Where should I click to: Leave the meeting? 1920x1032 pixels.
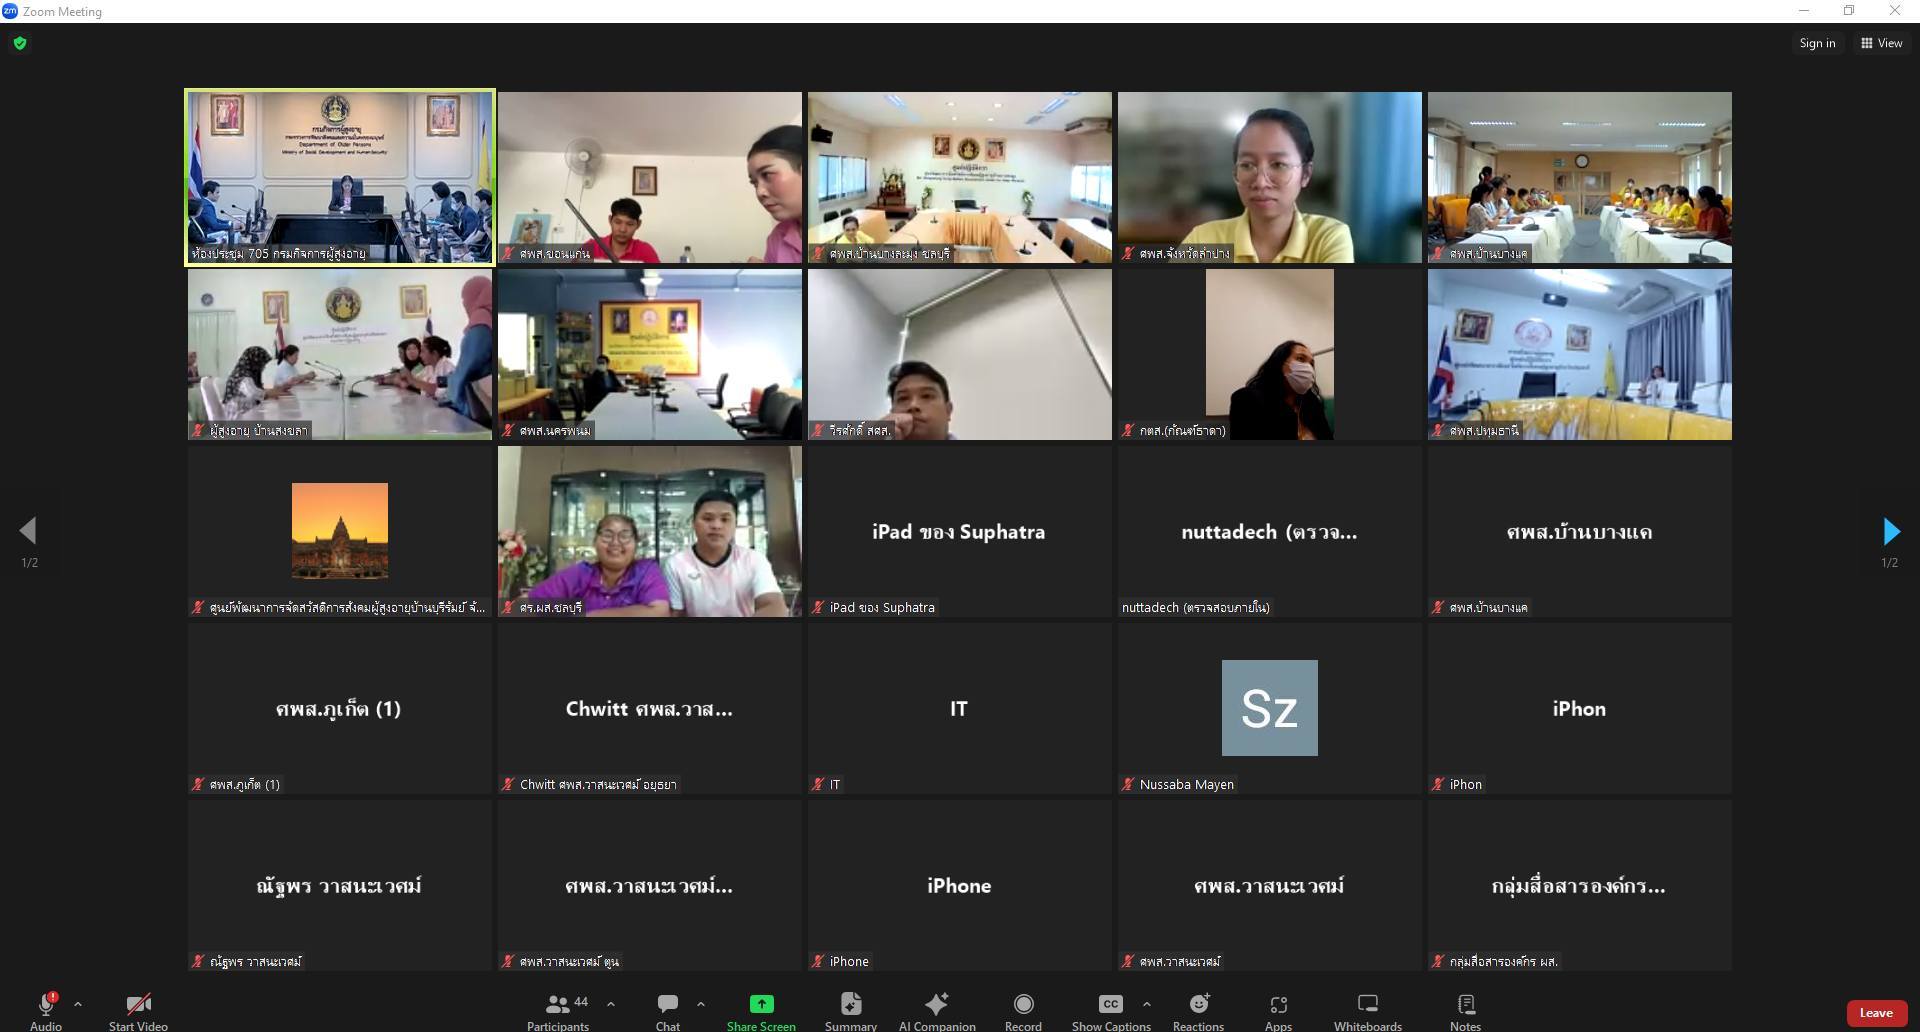click(1875, 1013)
